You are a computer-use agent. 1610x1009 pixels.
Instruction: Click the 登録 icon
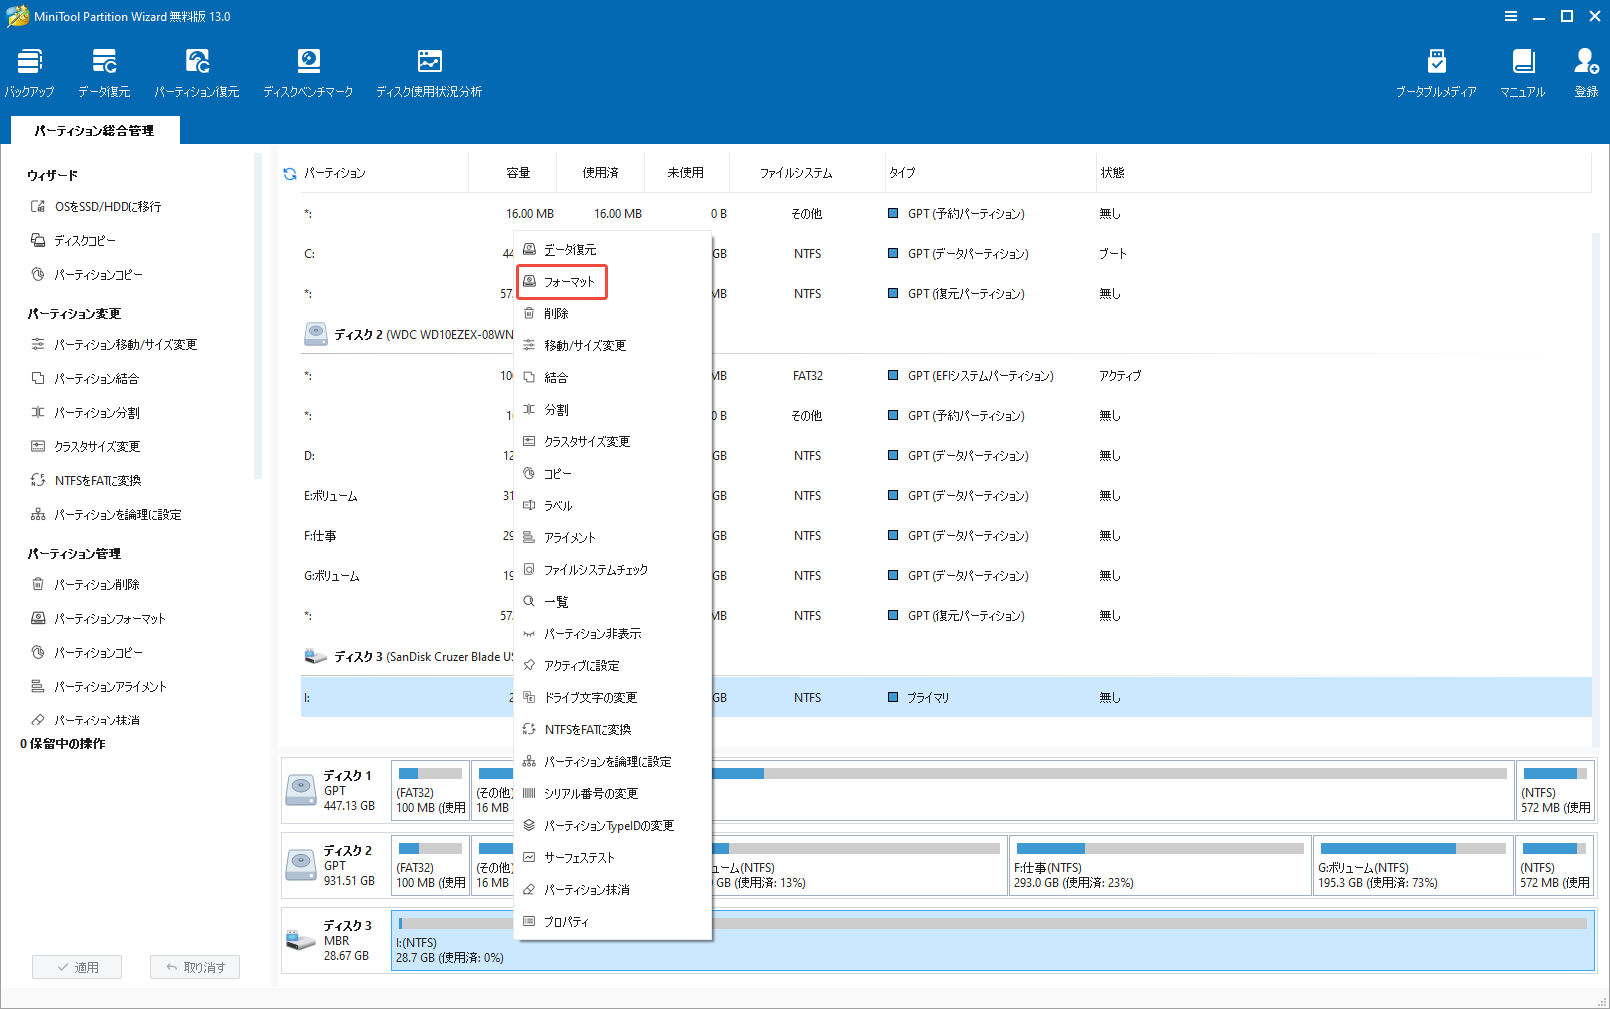click(1586, 70)
